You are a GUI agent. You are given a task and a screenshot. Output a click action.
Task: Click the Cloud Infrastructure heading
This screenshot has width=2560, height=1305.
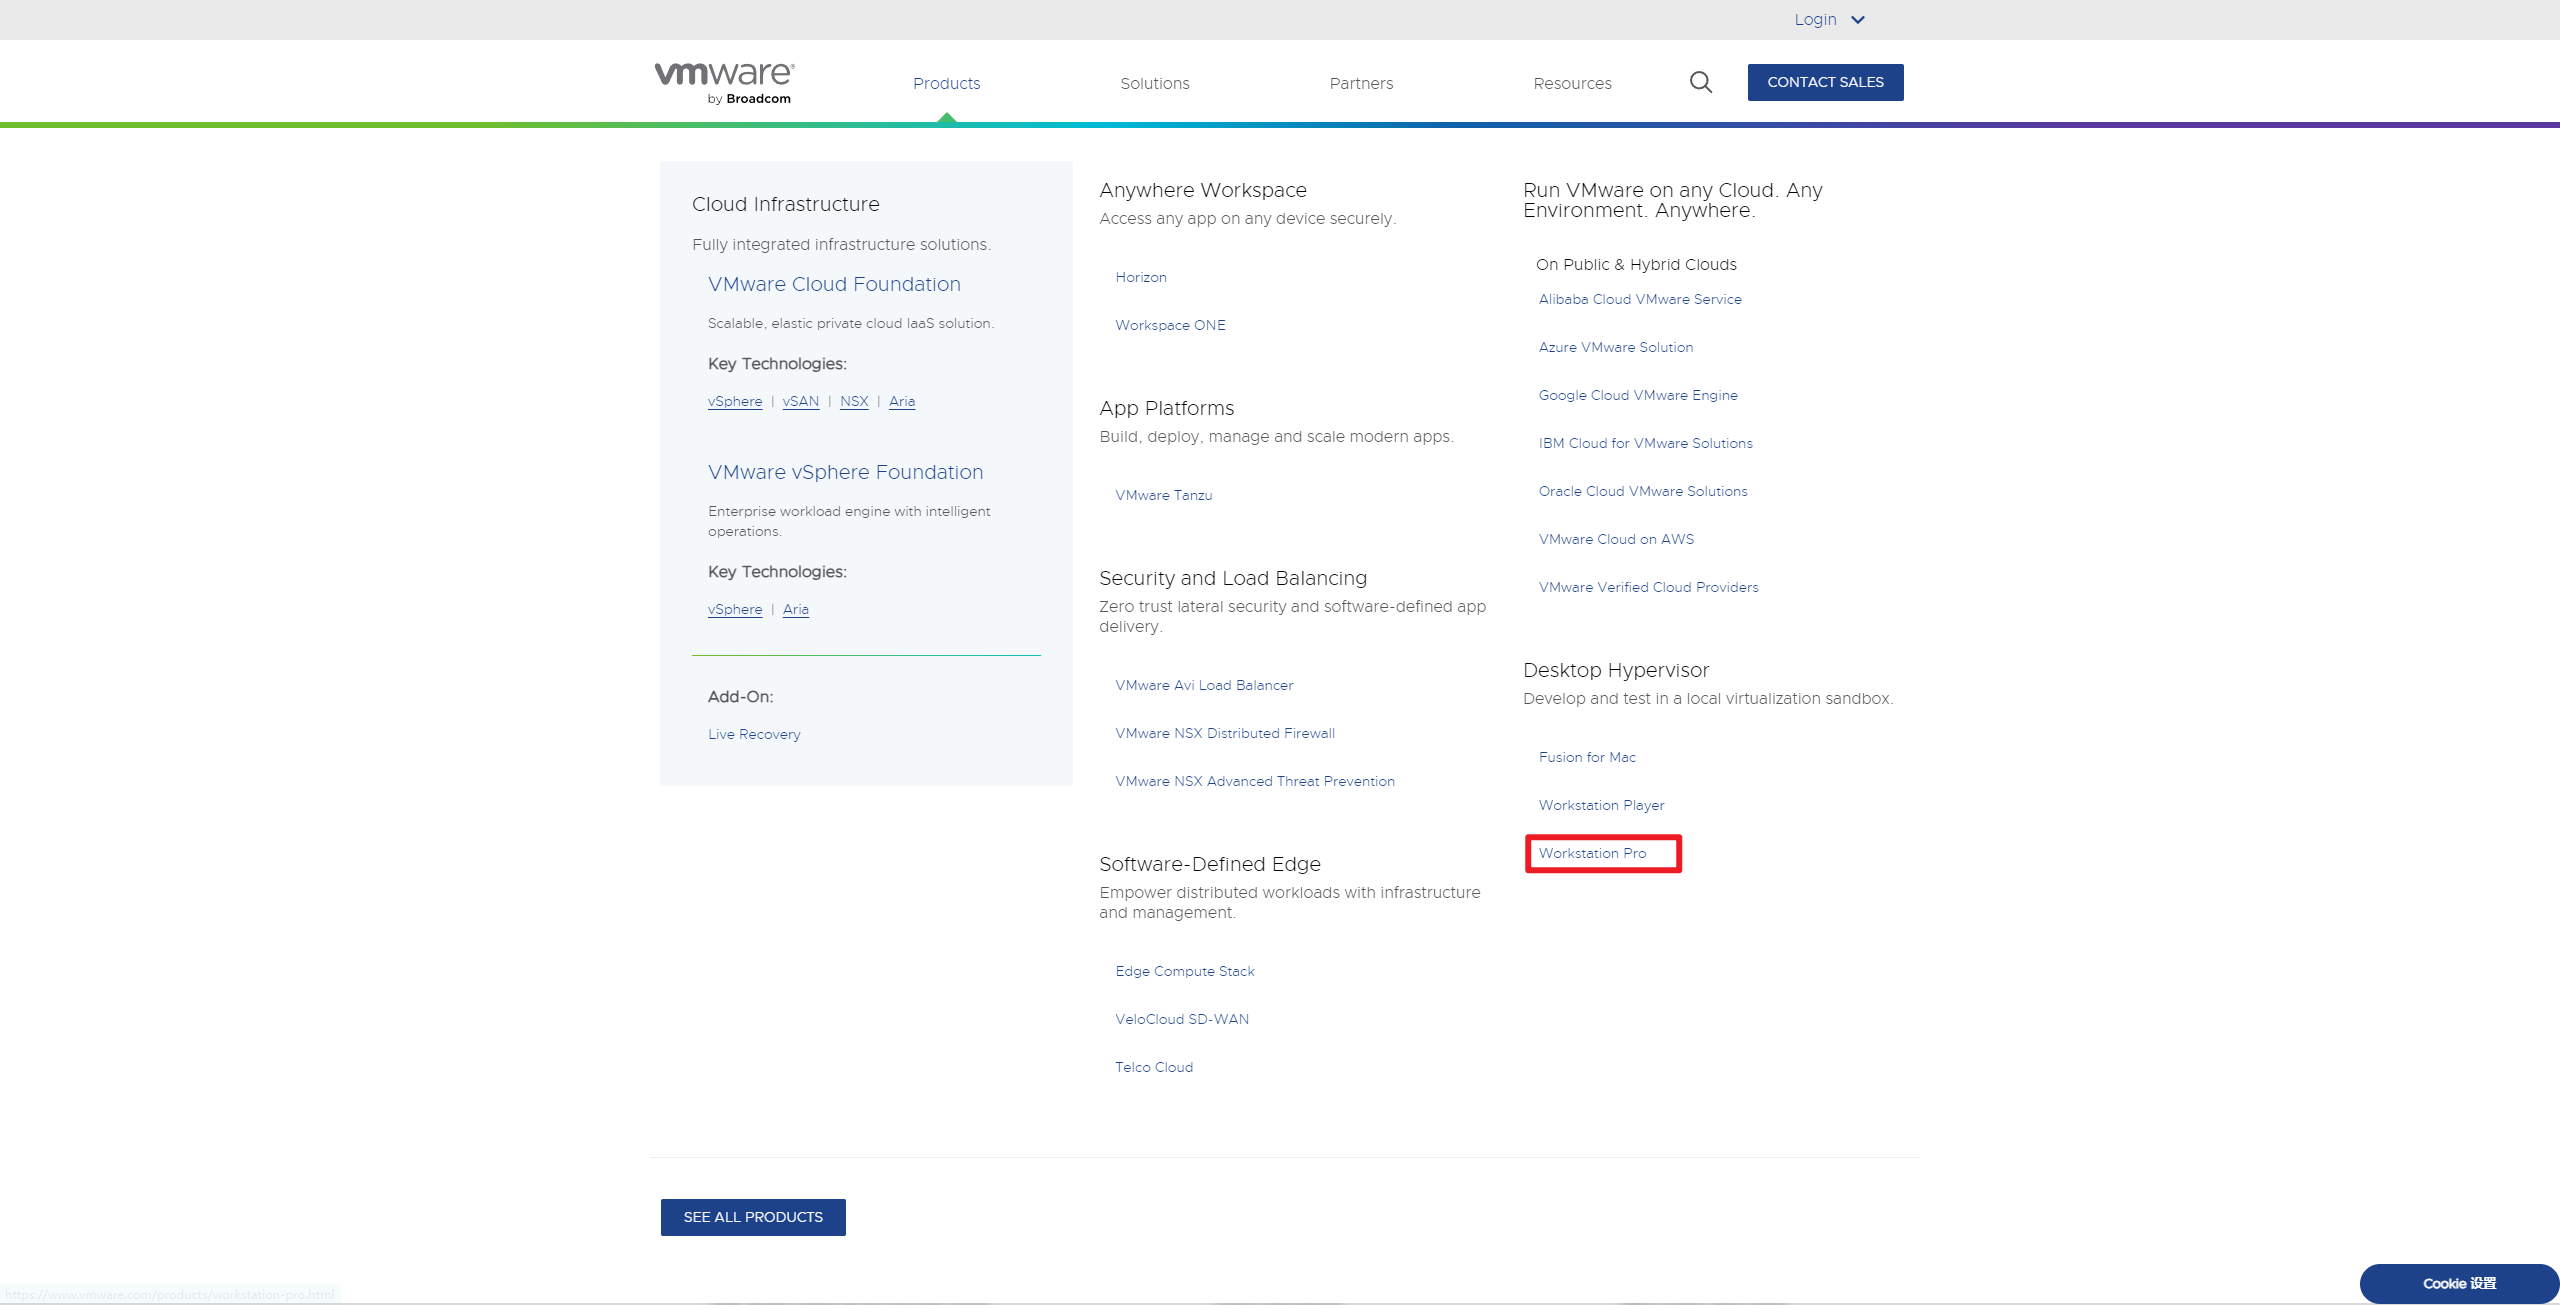click(x=786, y=204)
